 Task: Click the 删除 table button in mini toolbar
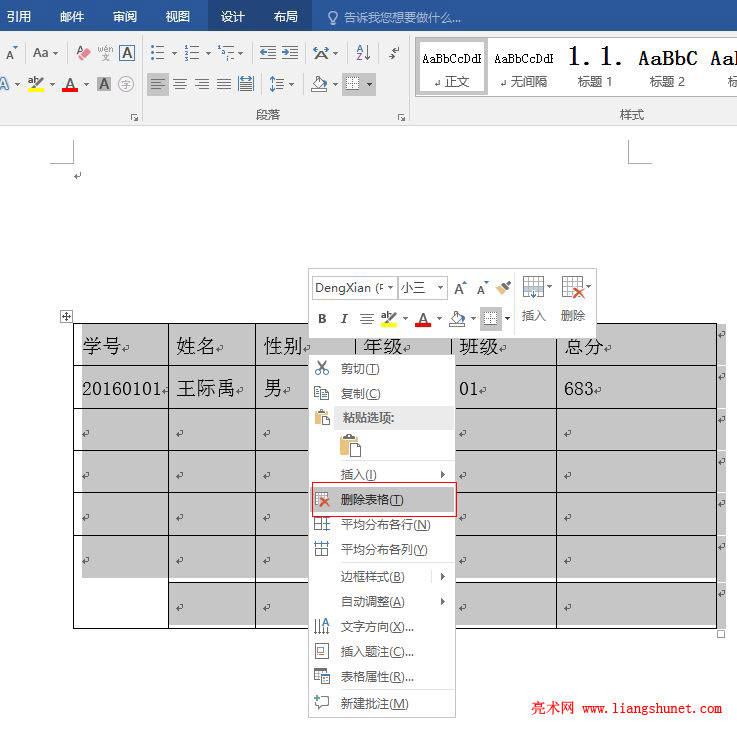tap(574, 299)
